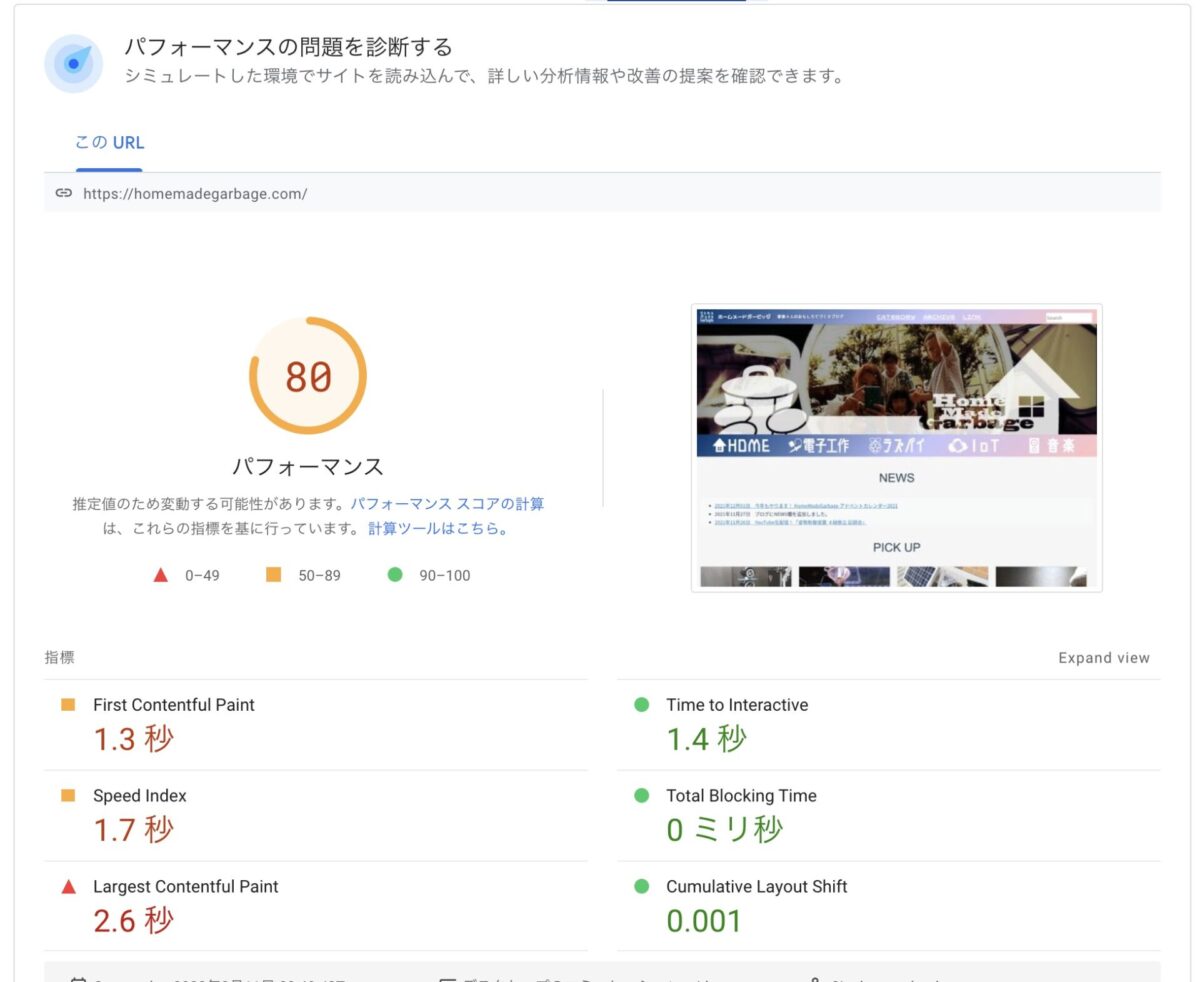1200x982 pixels.
Task: Open the パフォーマンス スコアの計算 link
Action: coord(449,504)
